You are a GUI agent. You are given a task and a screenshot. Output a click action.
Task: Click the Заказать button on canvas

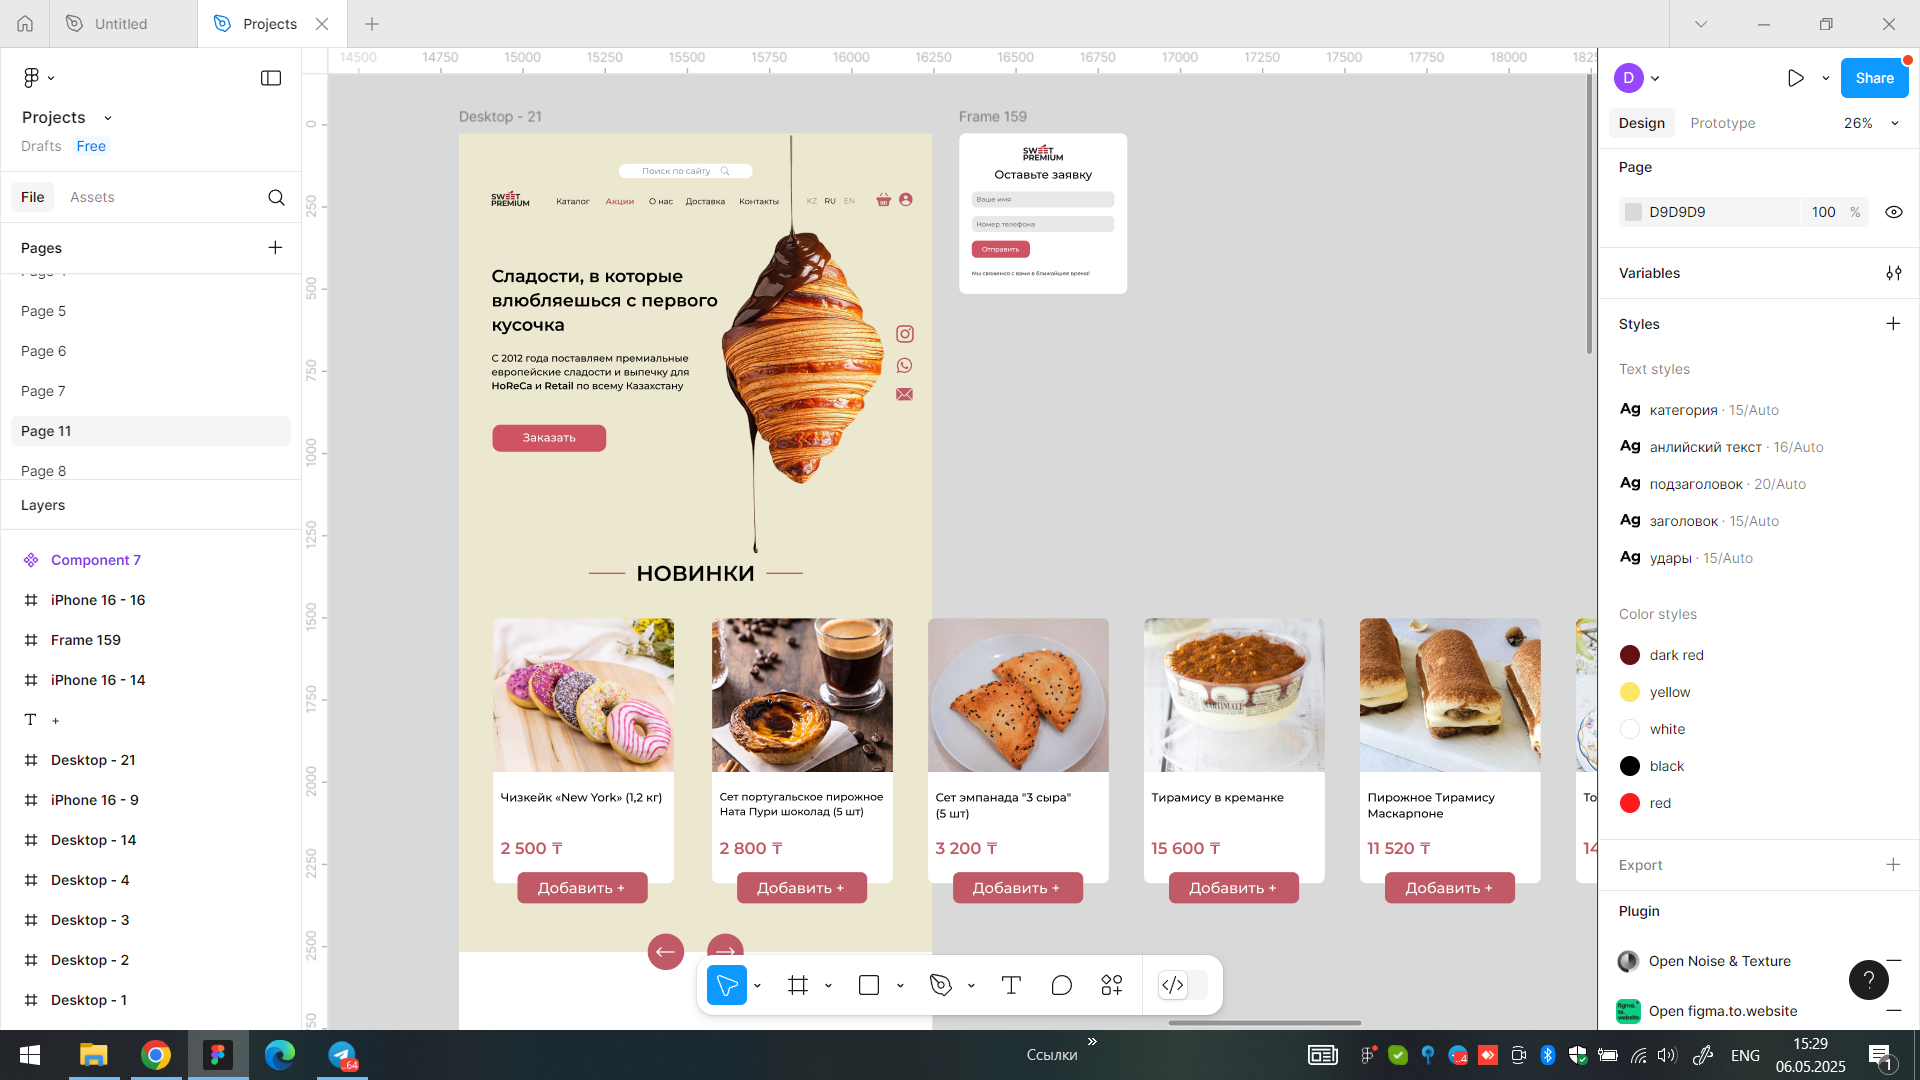(x=549, y=438)
